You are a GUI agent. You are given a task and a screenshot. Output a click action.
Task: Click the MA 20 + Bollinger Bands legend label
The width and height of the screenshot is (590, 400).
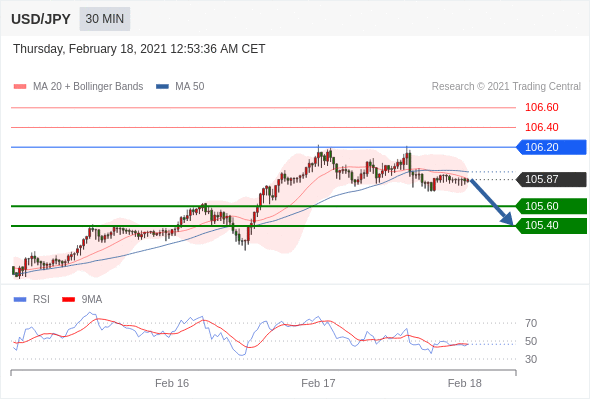[88, 87]
